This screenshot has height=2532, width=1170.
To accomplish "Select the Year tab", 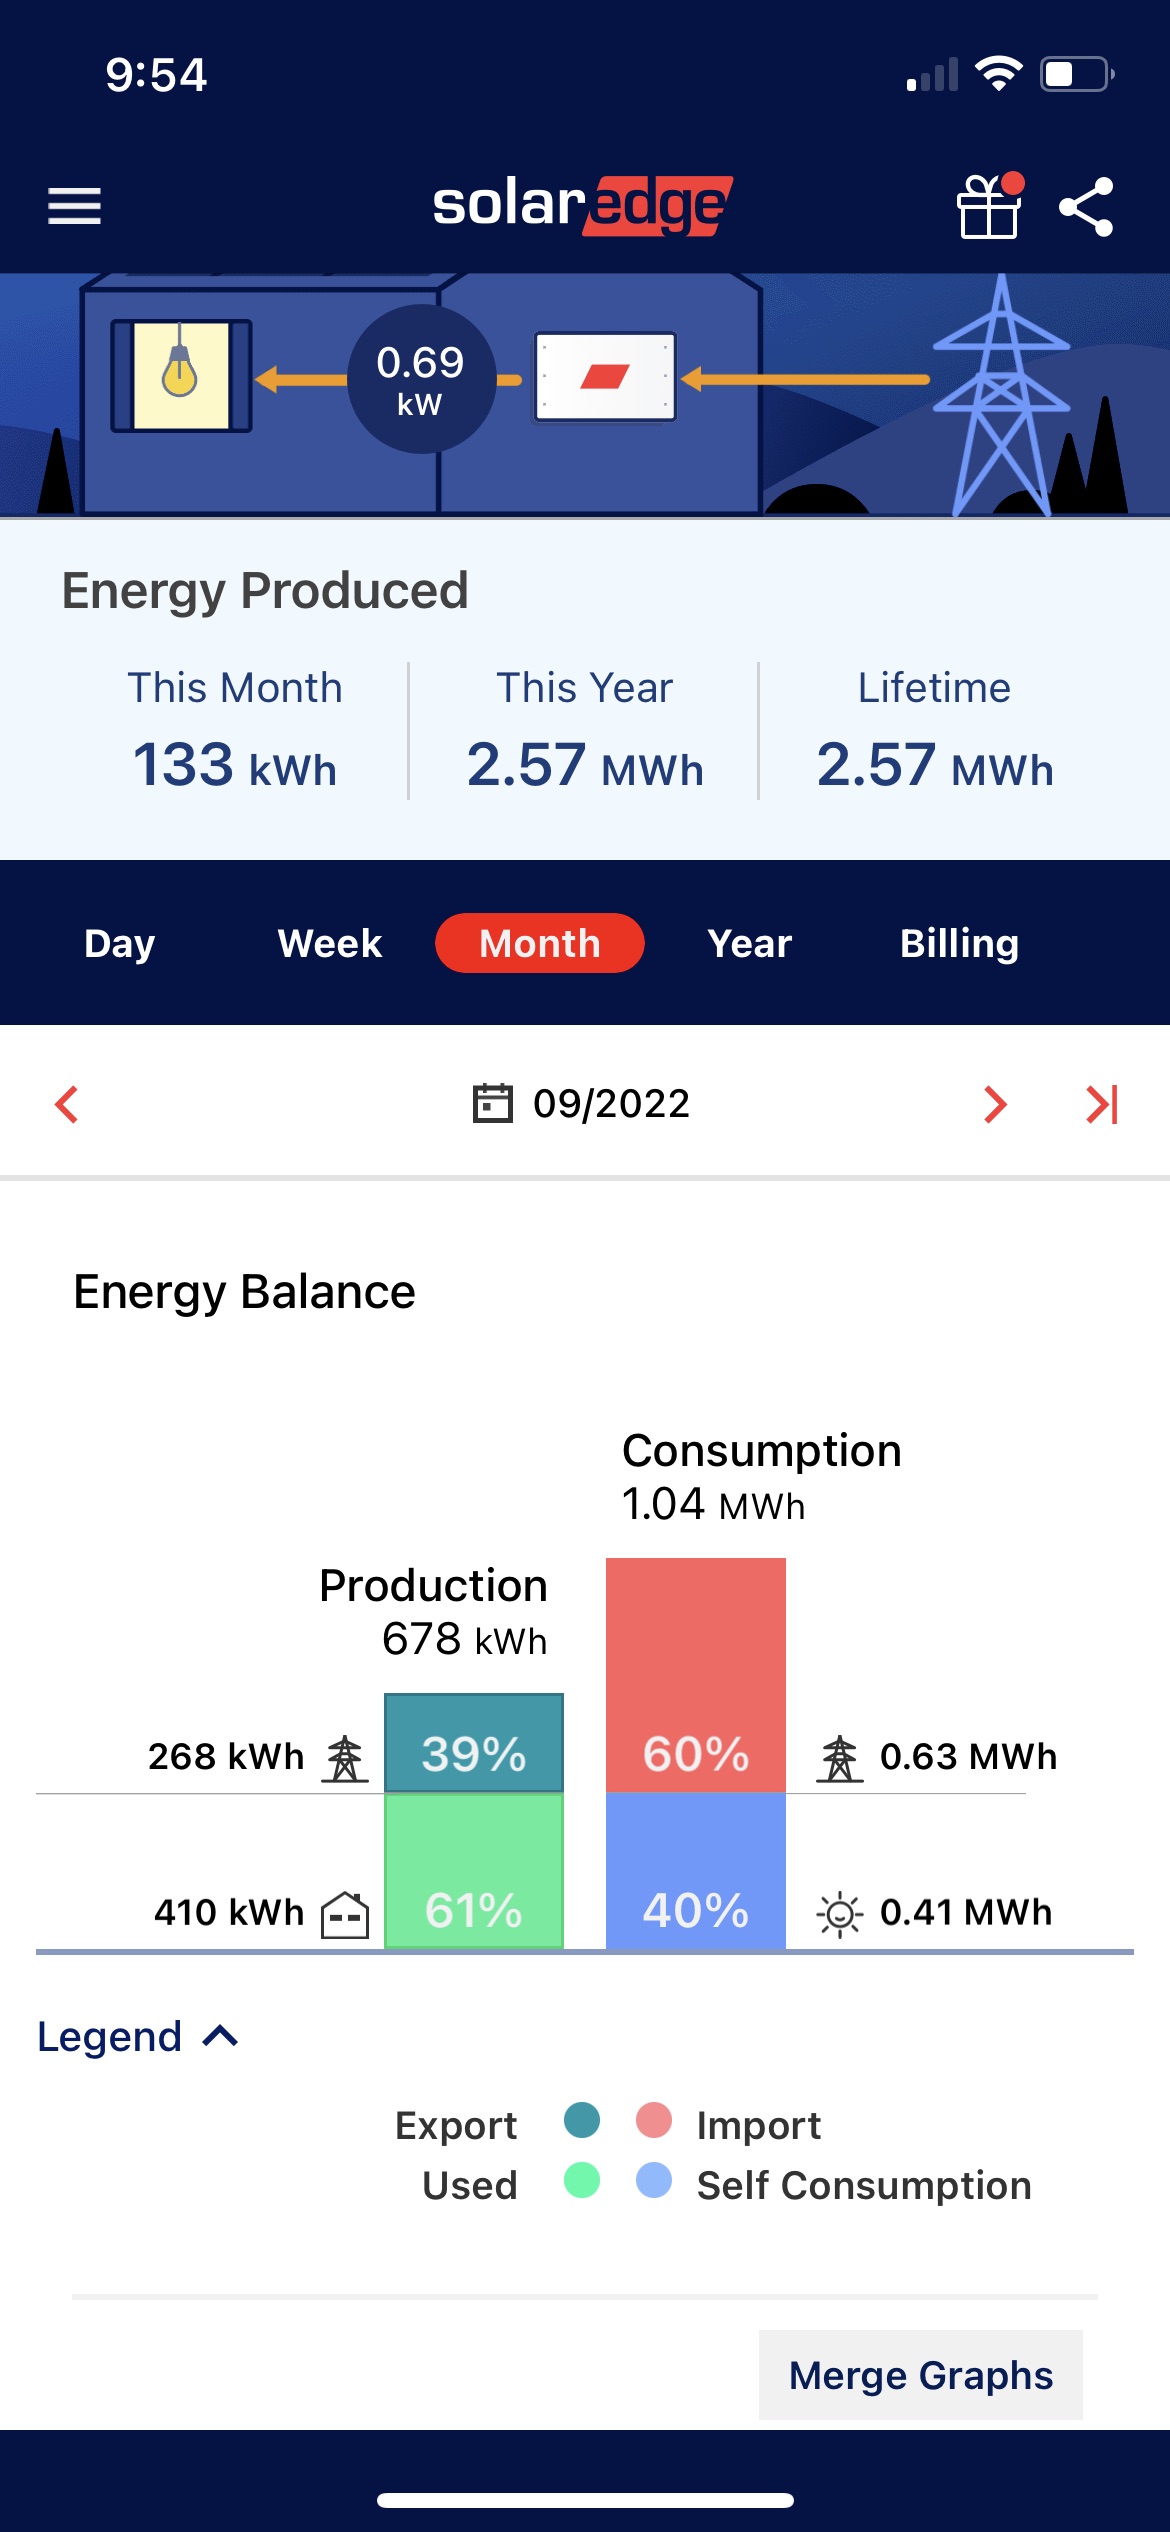I will (x=749, y=943).
